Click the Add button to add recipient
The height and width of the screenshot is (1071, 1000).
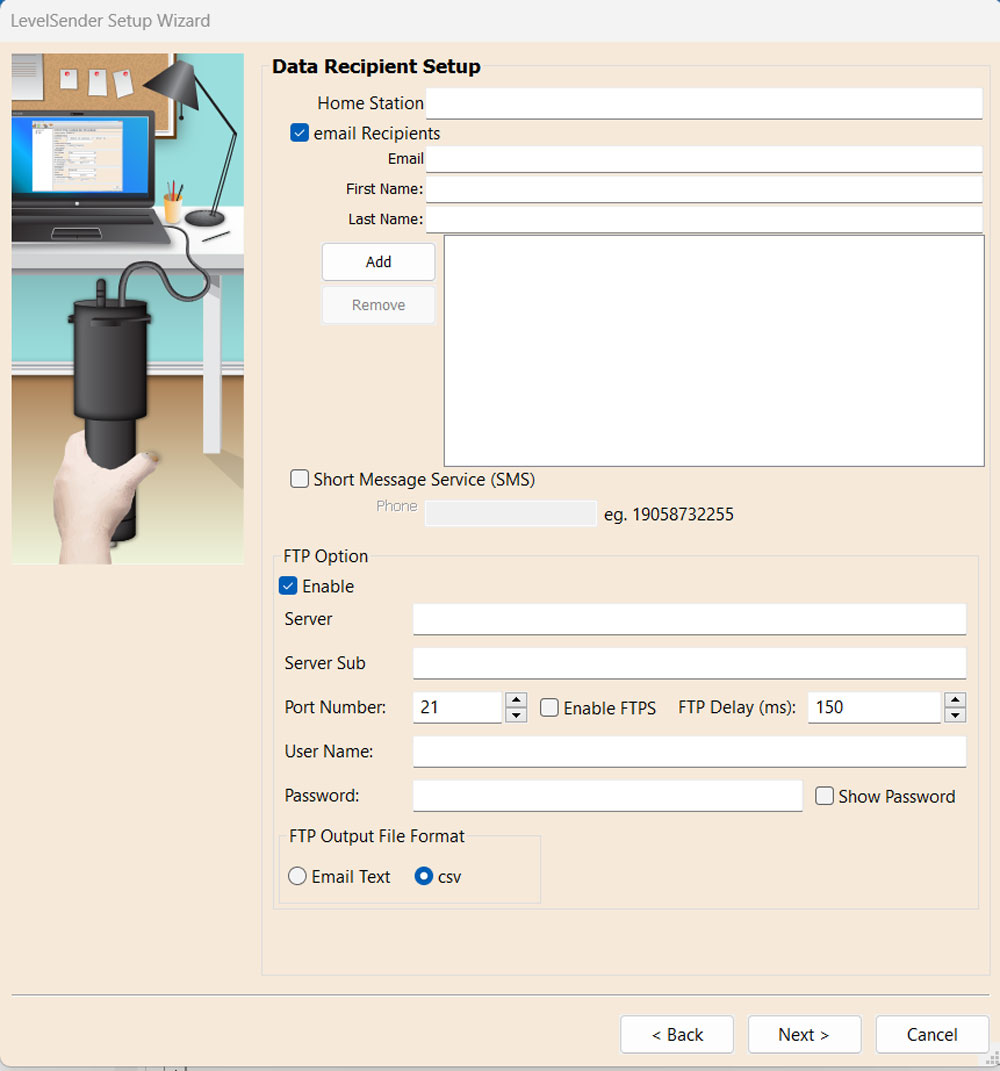tap(377, 261)
